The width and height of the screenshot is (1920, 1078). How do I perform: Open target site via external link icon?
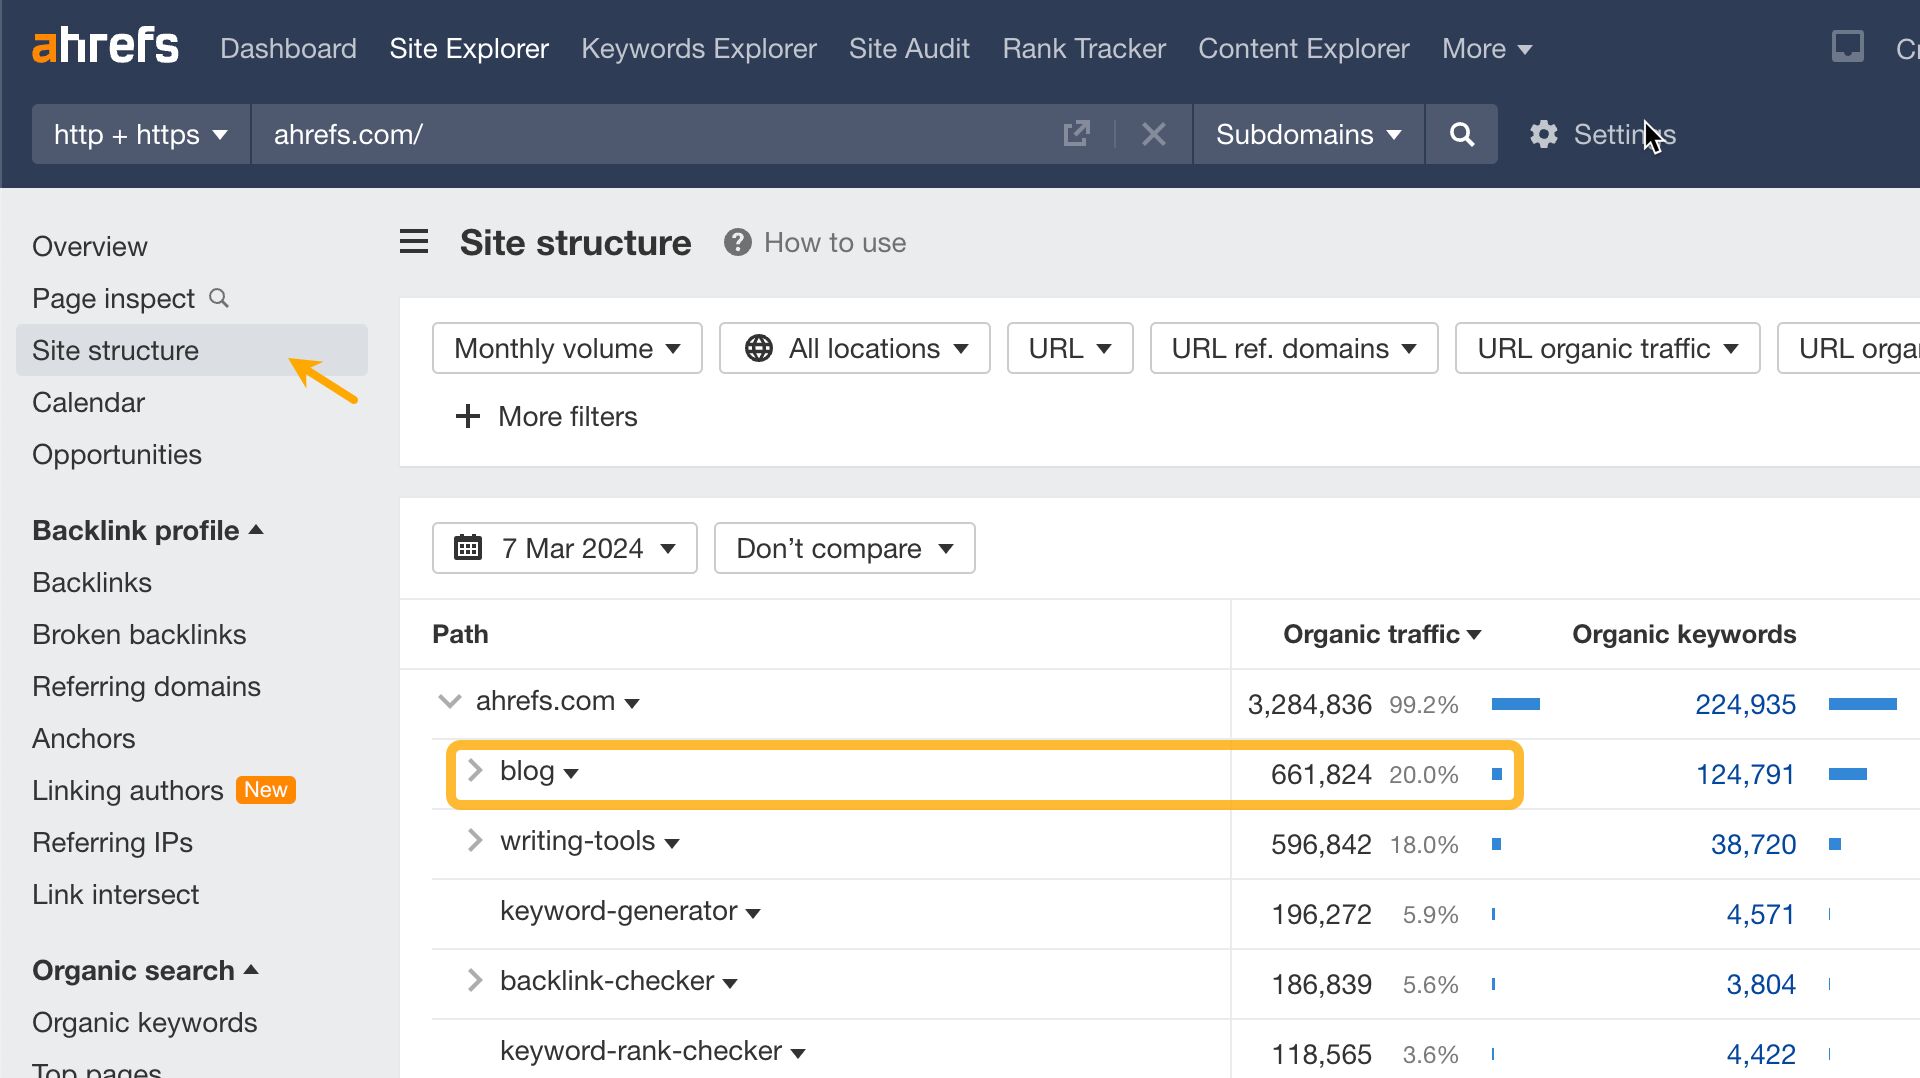[1076, 134]
